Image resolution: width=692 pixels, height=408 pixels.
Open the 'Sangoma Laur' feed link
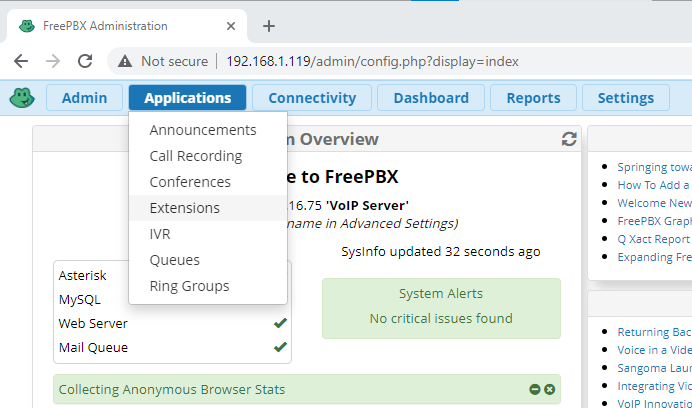654,368
